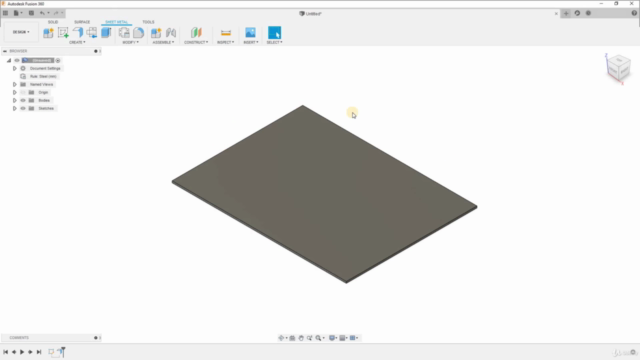Toggle the Sketches folder visibility eye
This screenshot has height=360, width=640.
coord(23,109)
